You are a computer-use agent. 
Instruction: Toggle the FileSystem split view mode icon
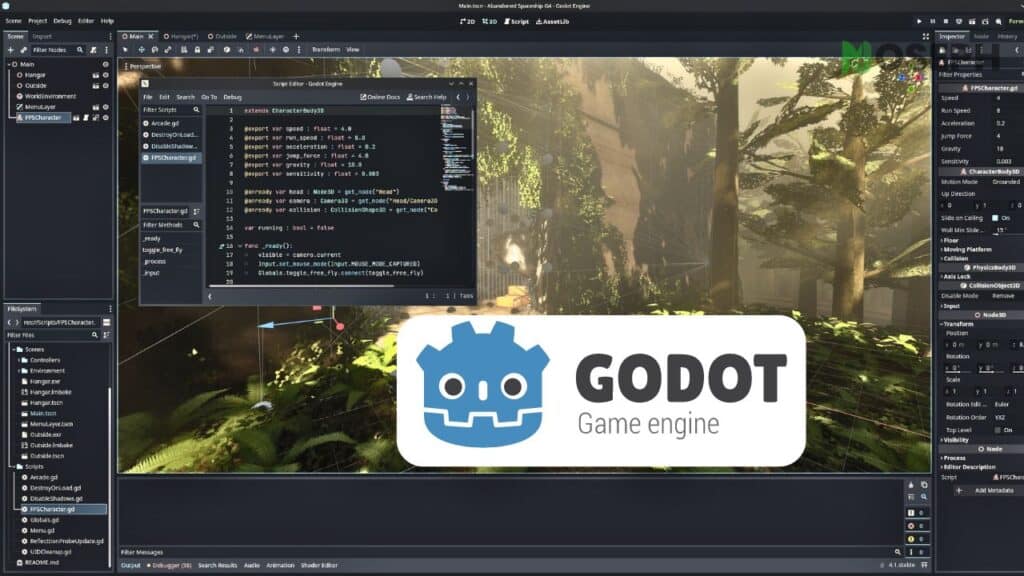(x=106, y=323)
